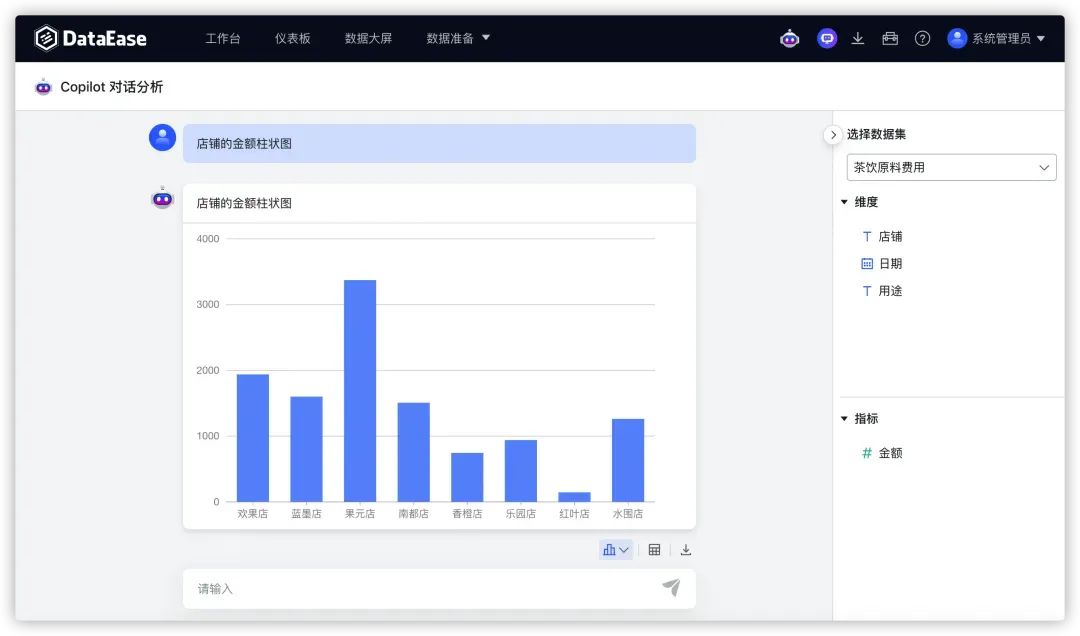Collapse the dataset side panel arrow
The width and height of the screenshot is (1080, 636).
tap(833, 134)
